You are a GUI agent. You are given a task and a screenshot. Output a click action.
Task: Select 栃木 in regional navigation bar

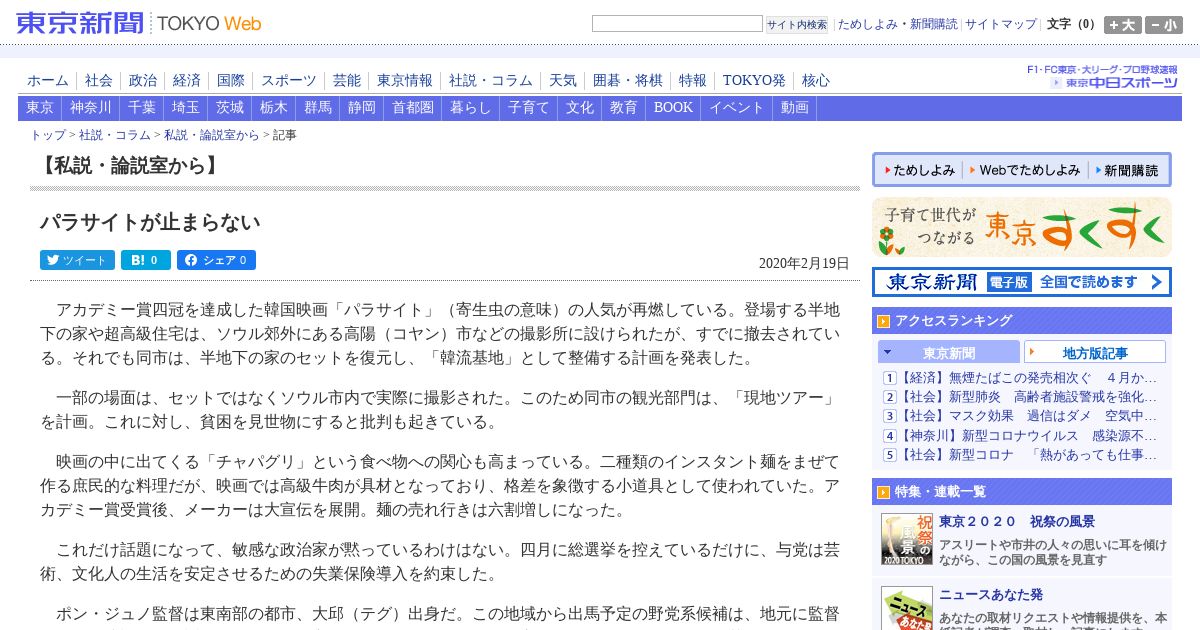[x=274, y=108]
